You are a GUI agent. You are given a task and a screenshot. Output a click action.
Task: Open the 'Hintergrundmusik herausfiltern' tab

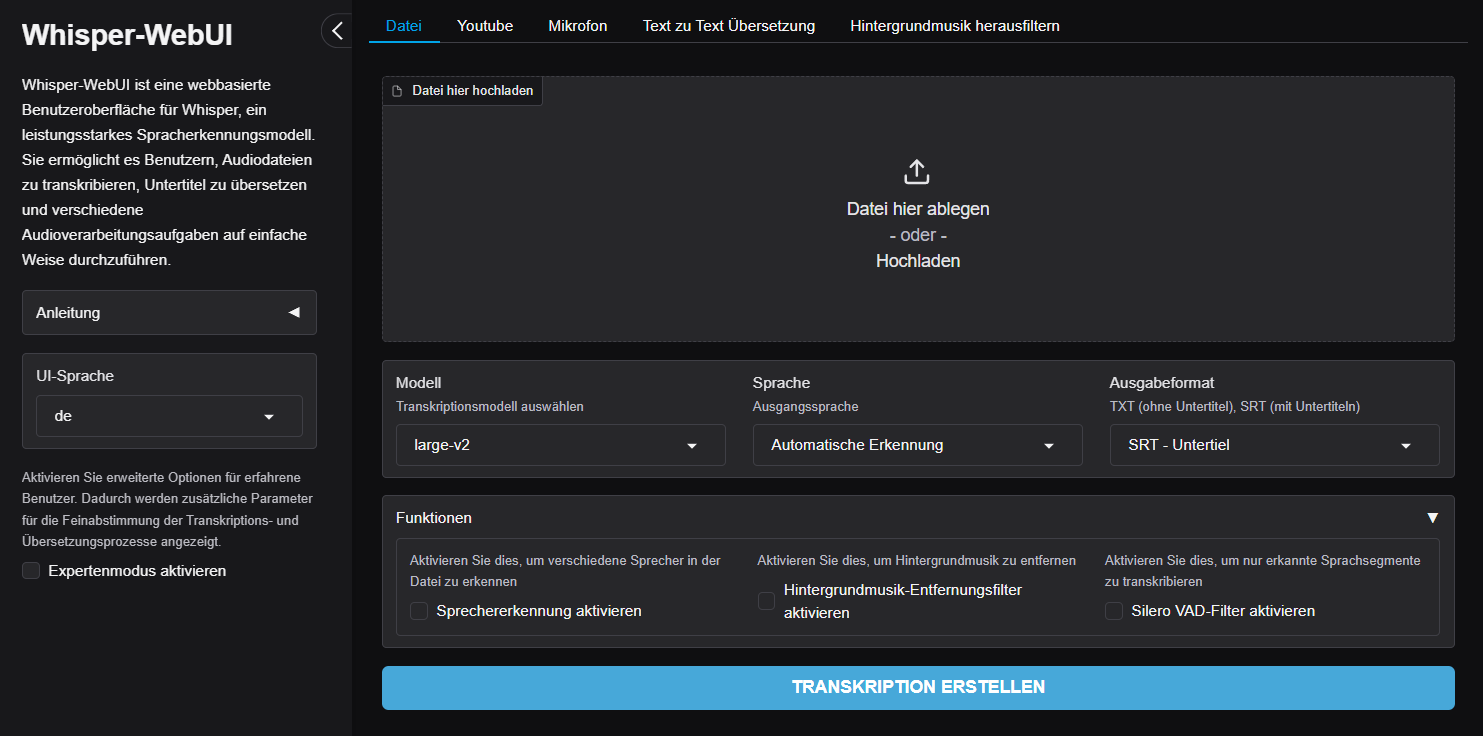click(x=954, y=26)
